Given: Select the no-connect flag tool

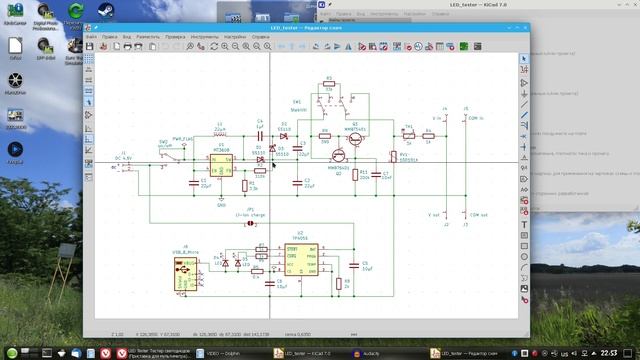Looking at the screenshot, I should [524, 136].
